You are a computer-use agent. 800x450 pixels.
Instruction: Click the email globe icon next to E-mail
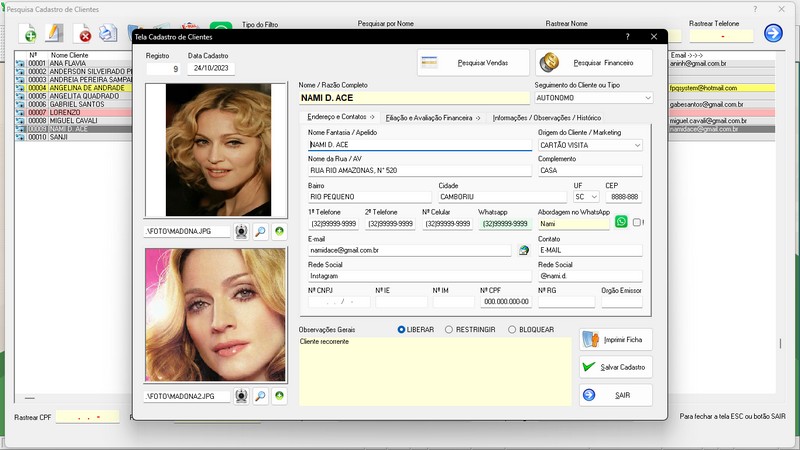pos(524,250)
